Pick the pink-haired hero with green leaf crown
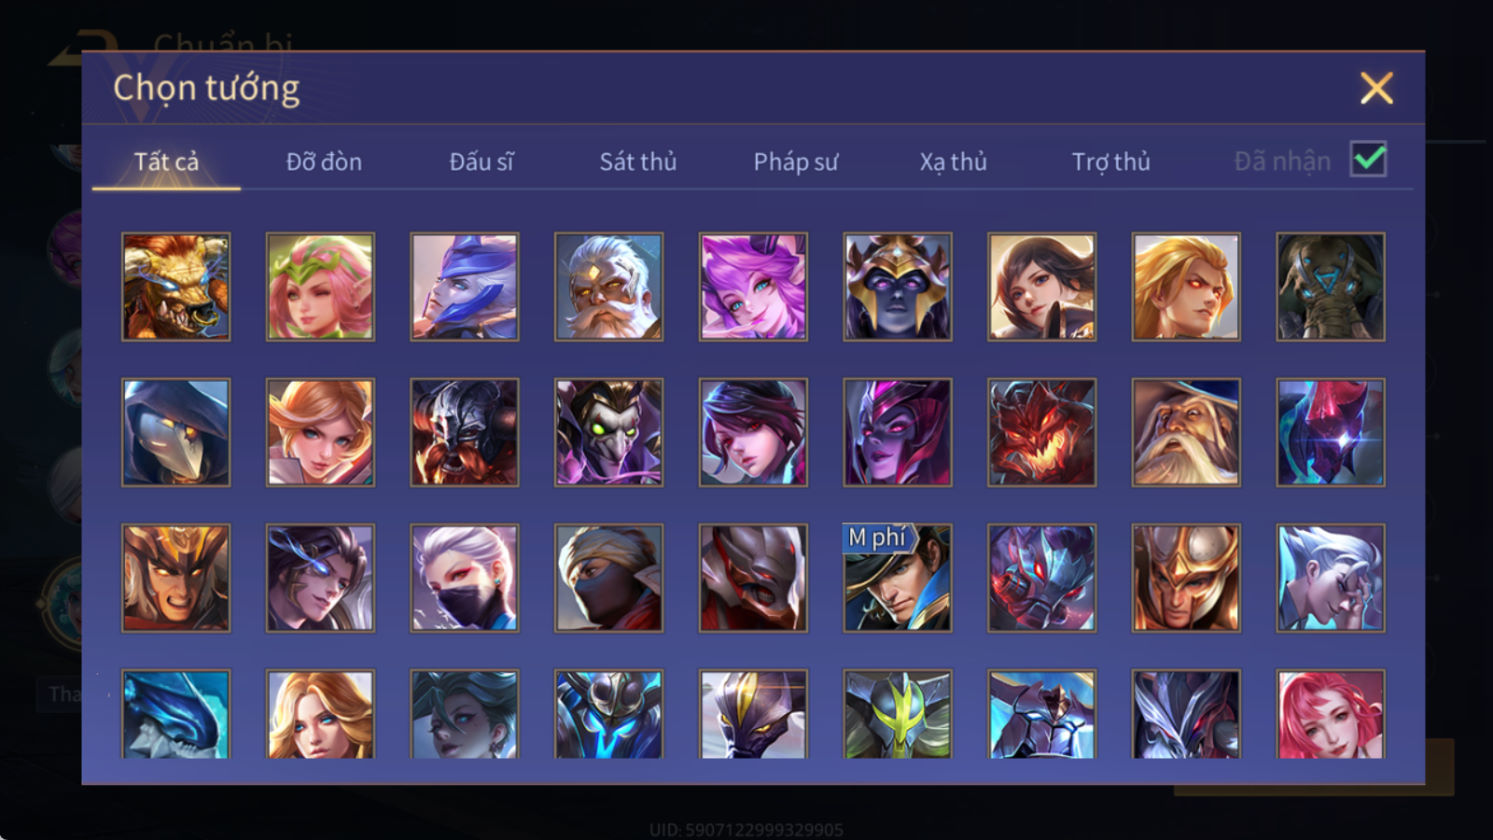The width and height of the screenshot is (1493, 840). (x=320, y=287)
